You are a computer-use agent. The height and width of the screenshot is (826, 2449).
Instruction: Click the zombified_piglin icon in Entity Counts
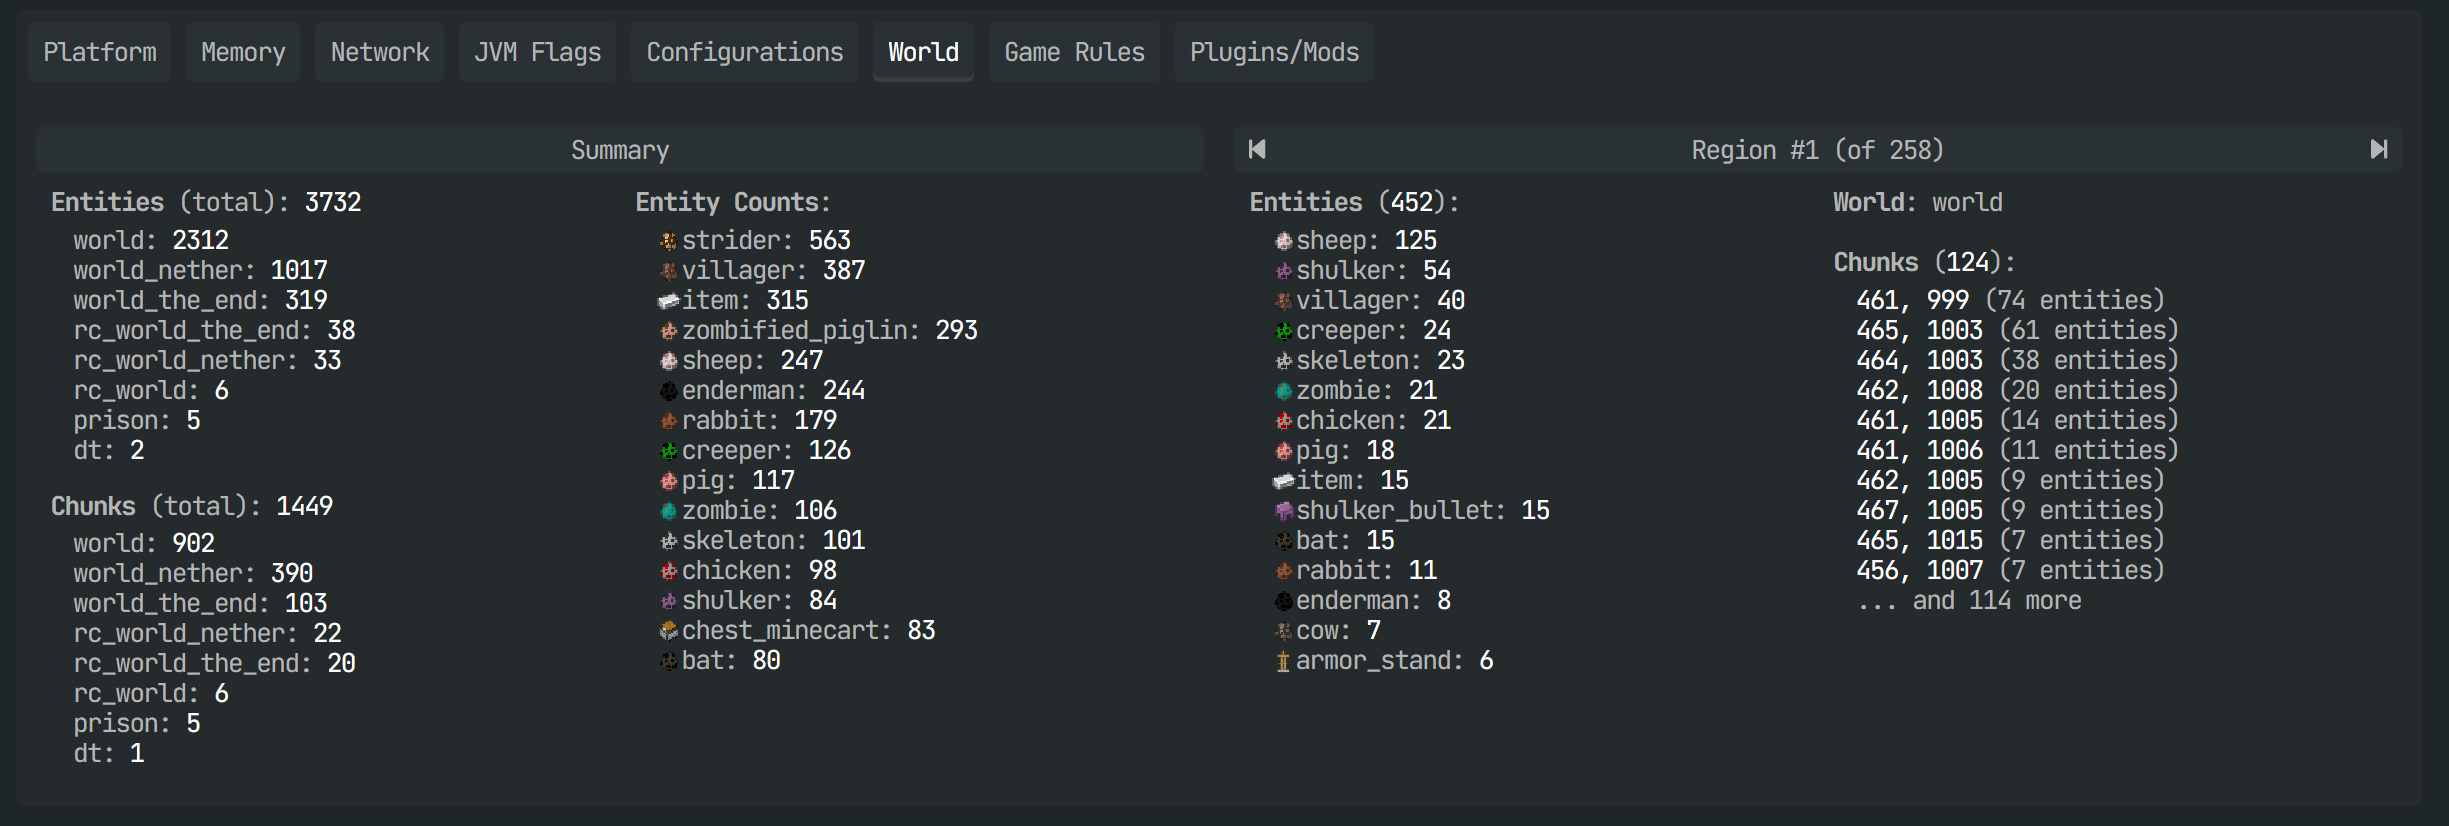pyautogui.click(x=668, y=331)
